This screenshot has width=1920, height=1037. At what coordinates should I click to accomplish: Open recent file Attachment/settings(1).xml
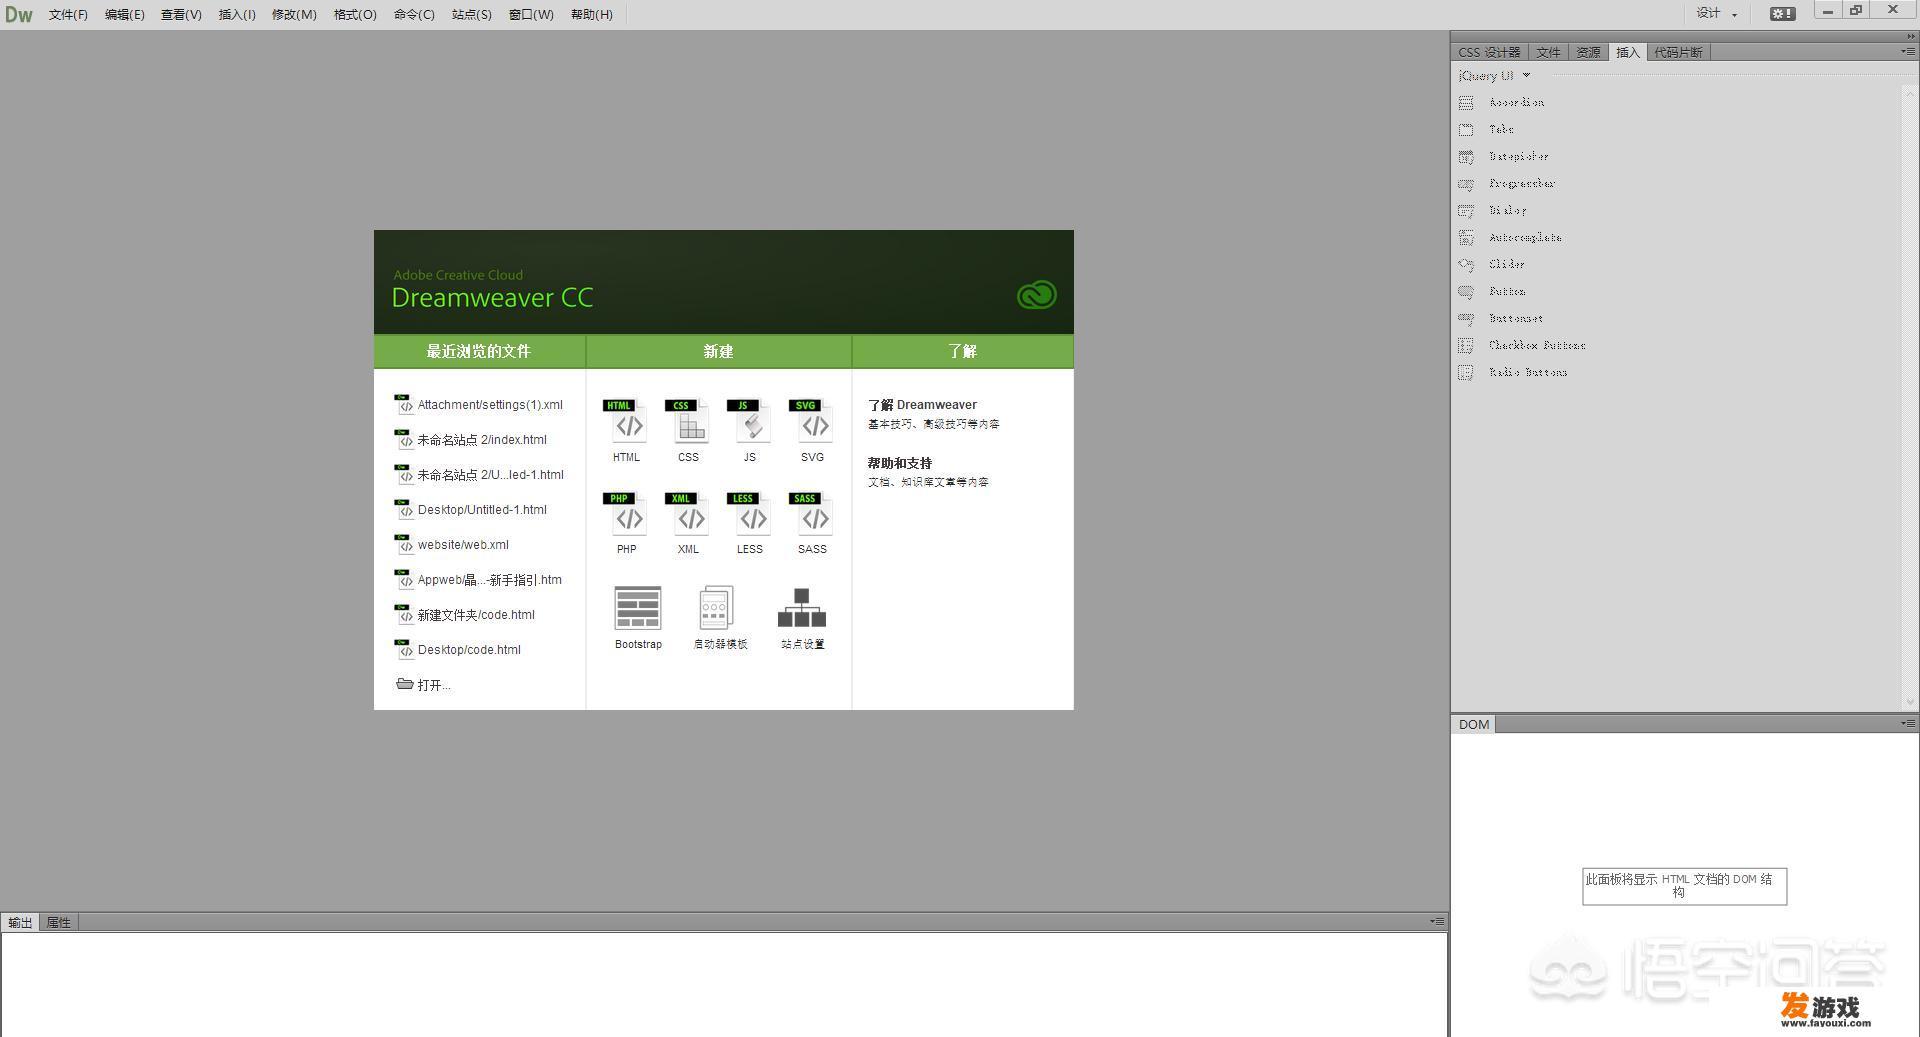point(479,405)
